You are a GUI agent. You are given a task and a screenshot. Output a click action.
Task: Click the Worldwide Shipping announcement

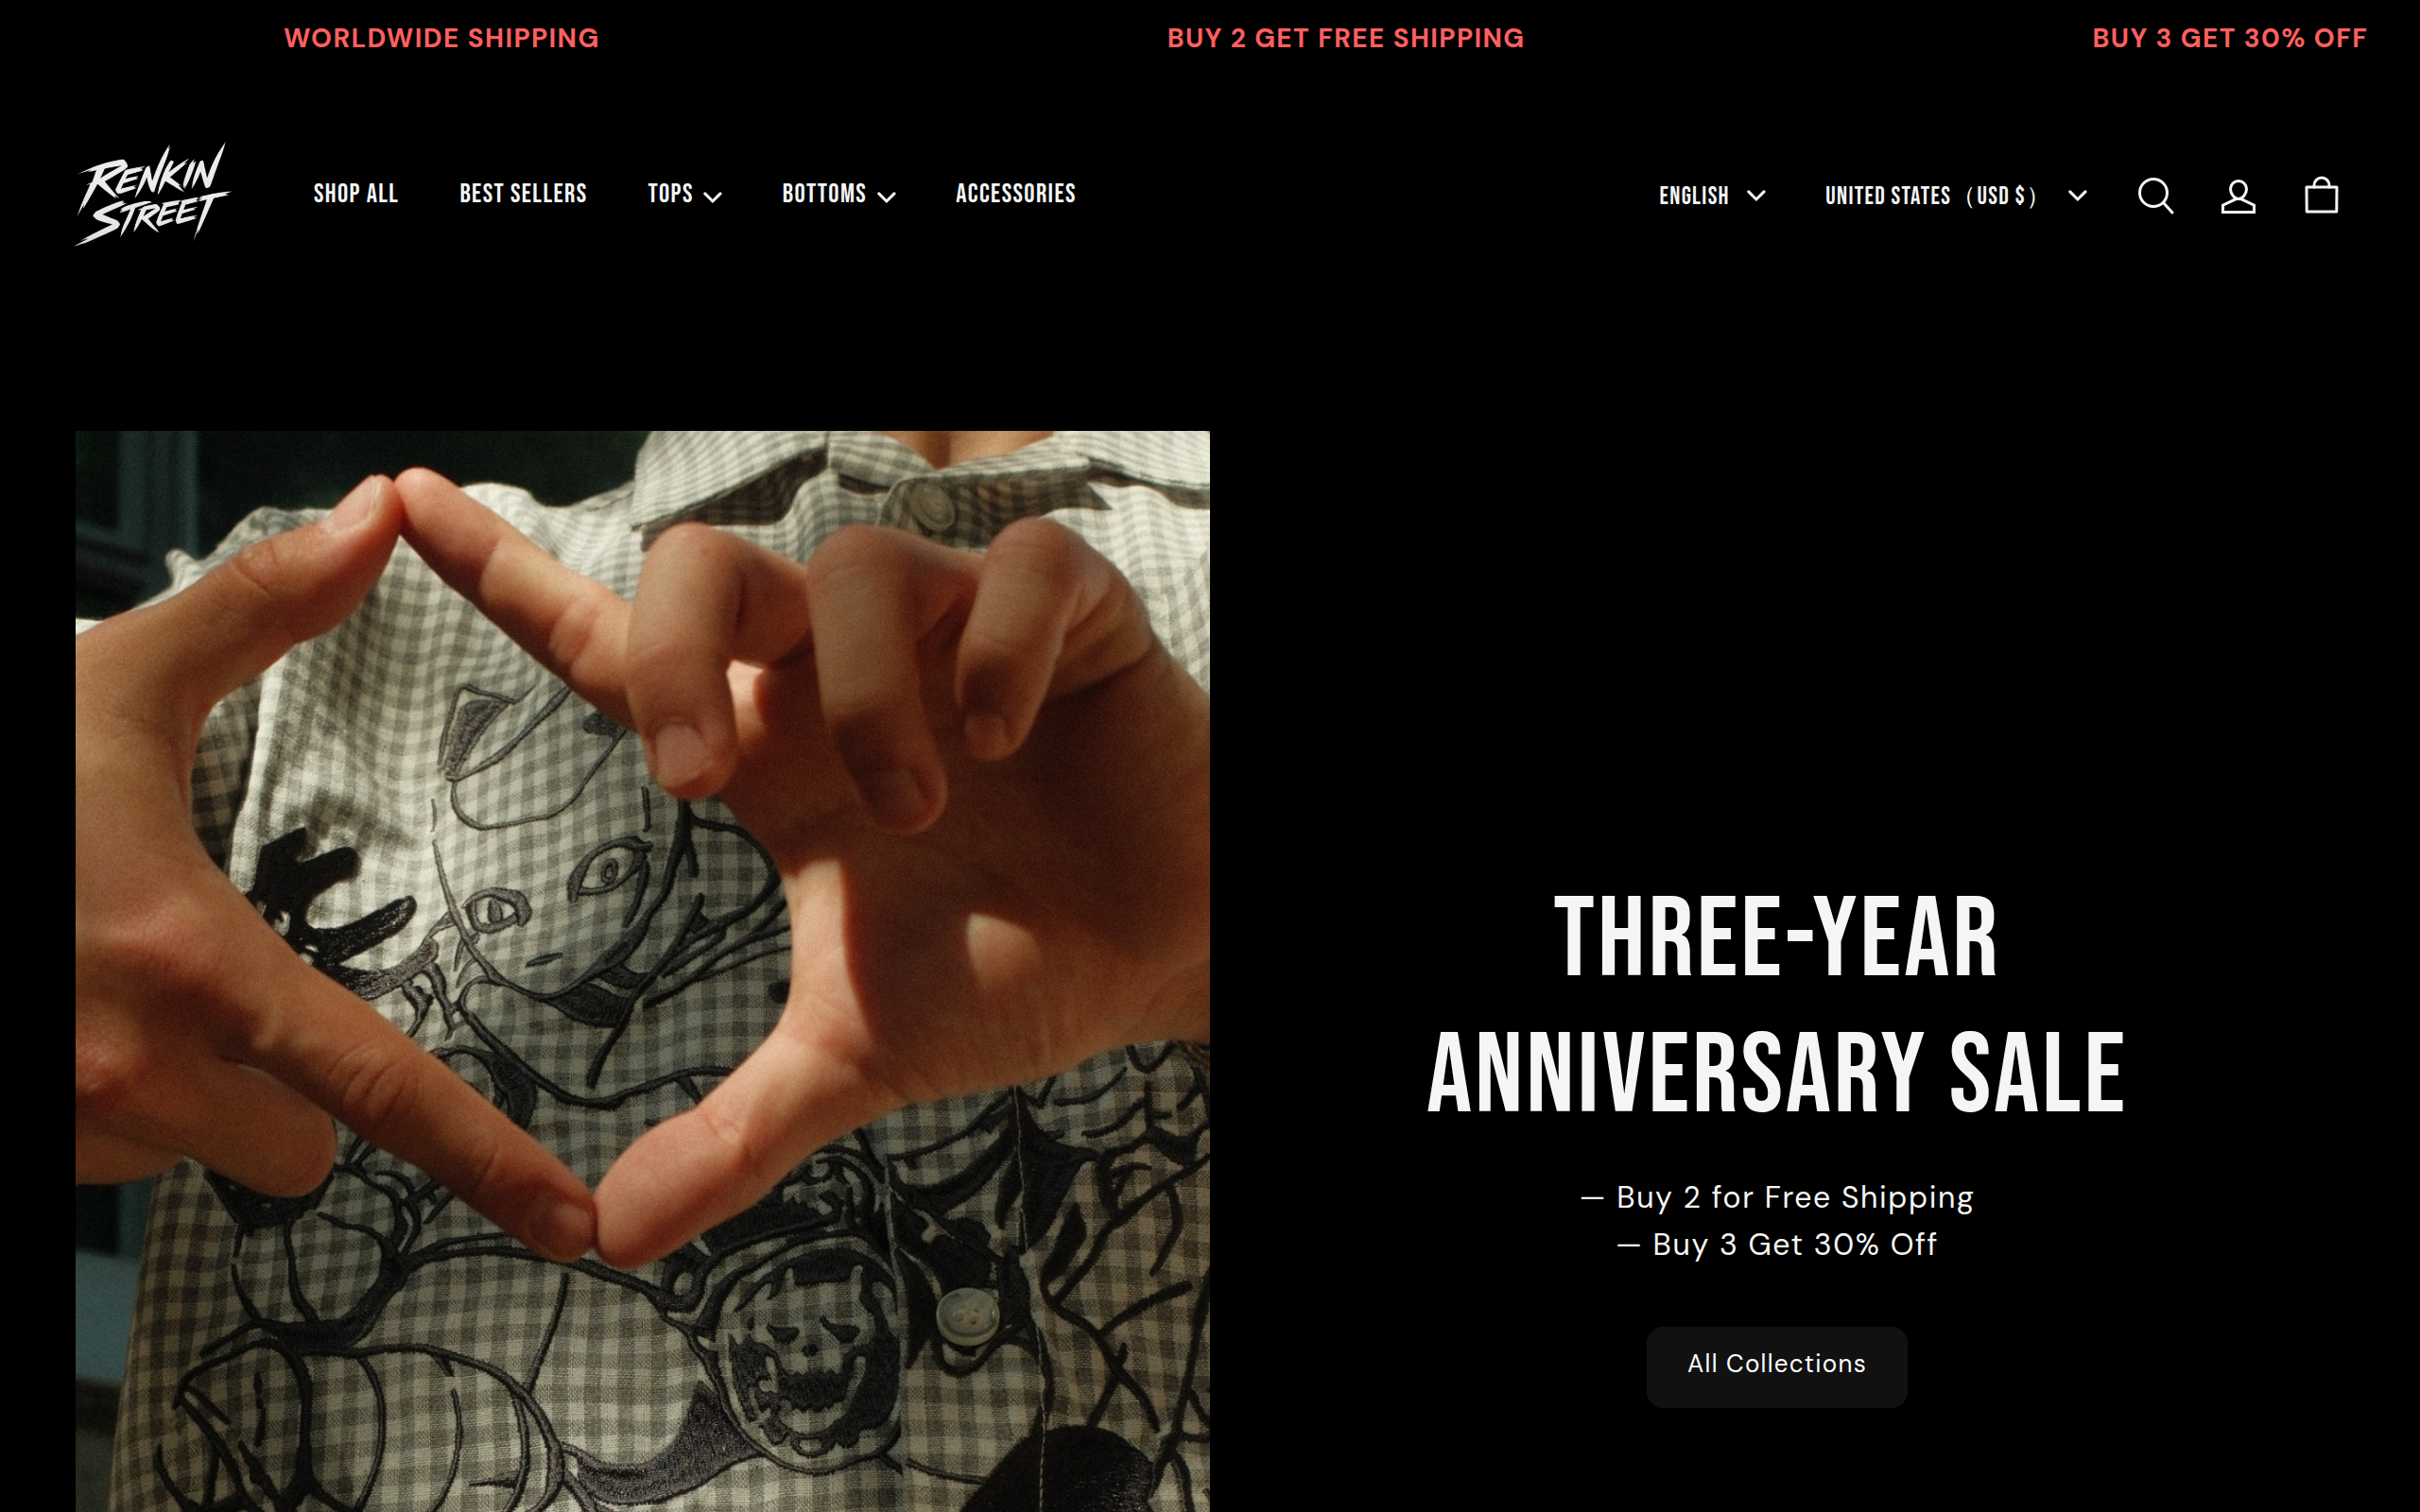(x=441, y=38)
